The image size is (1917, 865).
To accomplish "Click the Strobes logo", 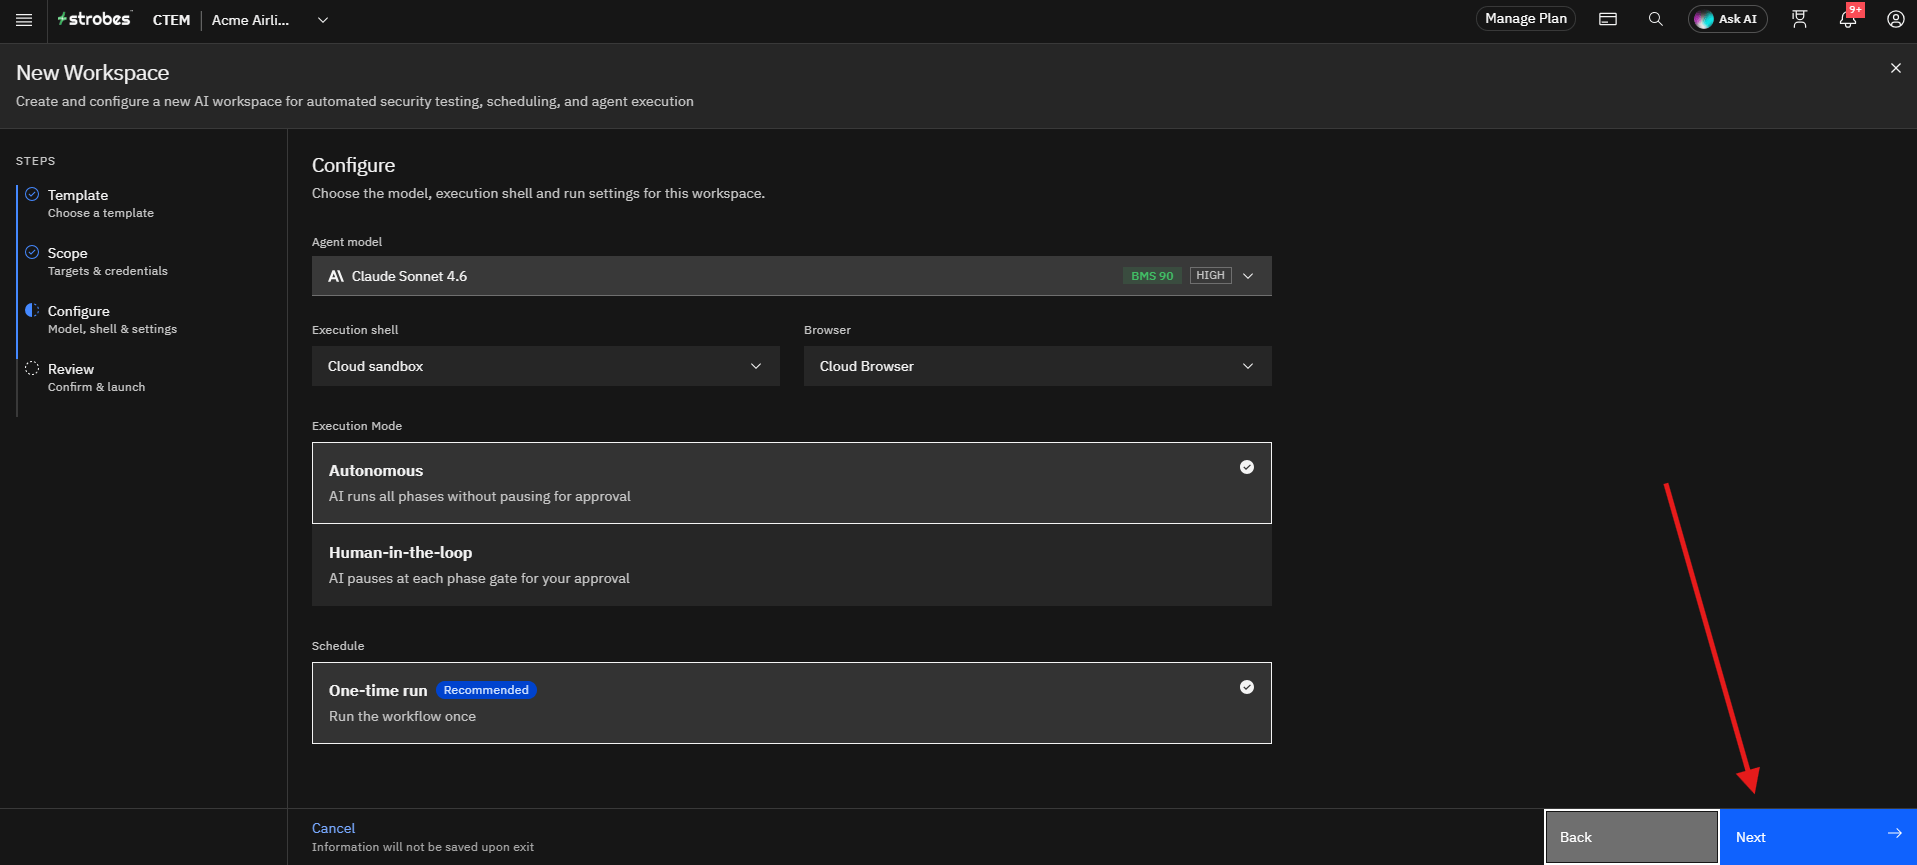I will [x=94, y=19].
